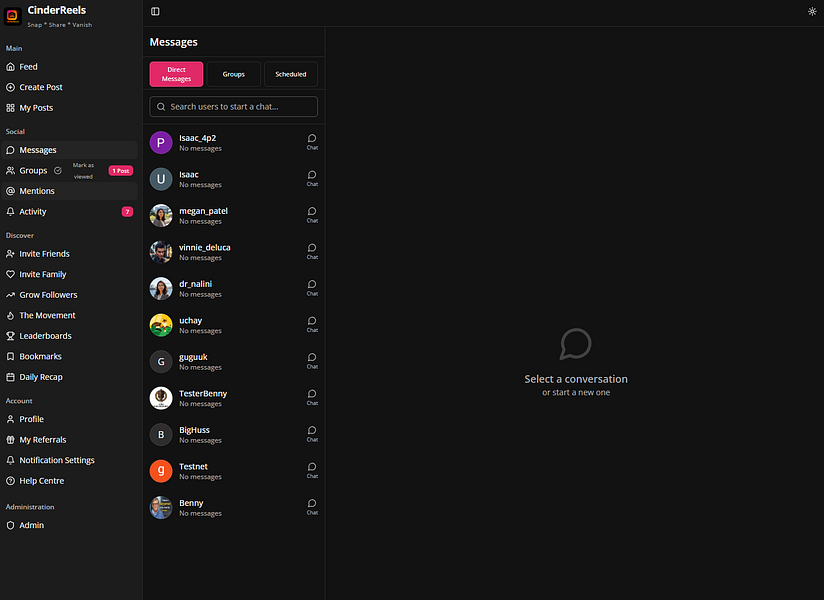Image resolution: width=824 pixels, height=600 pixels.
Task: Click the Chat icon for Testnet
Action: pyautogui.click(x=312, y=470)
